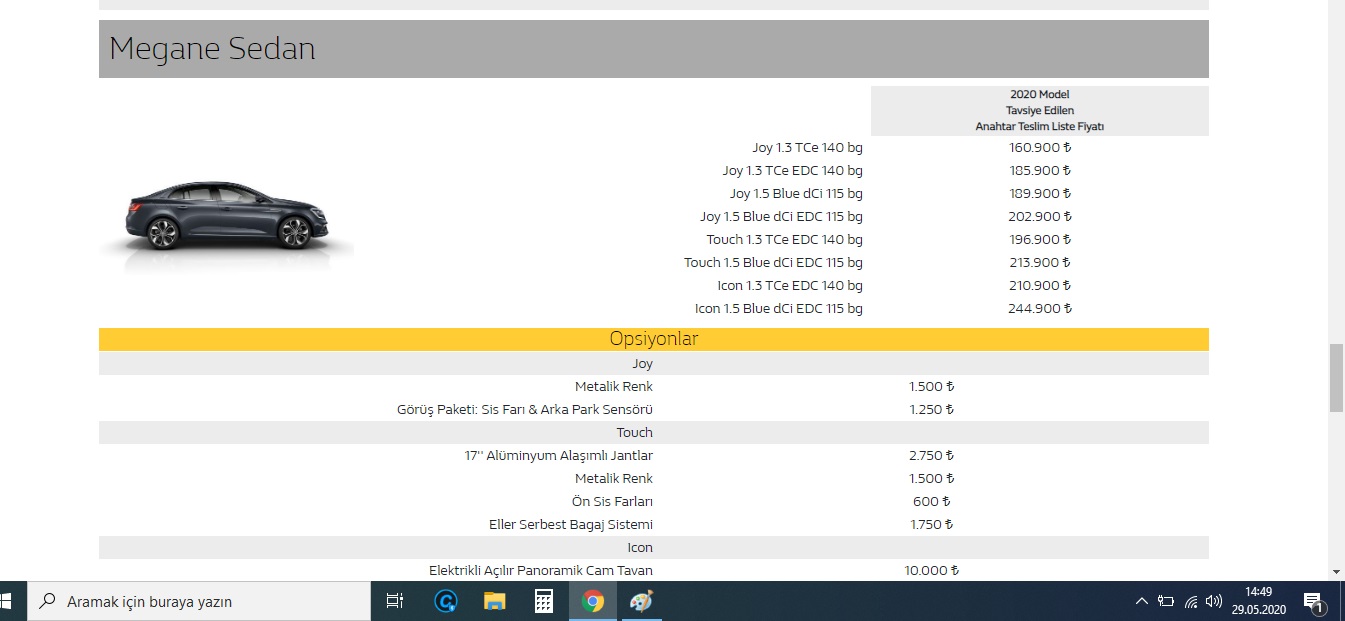Open the volume control in system tray
The image size is (1345, 621).
click(1214, 601)
